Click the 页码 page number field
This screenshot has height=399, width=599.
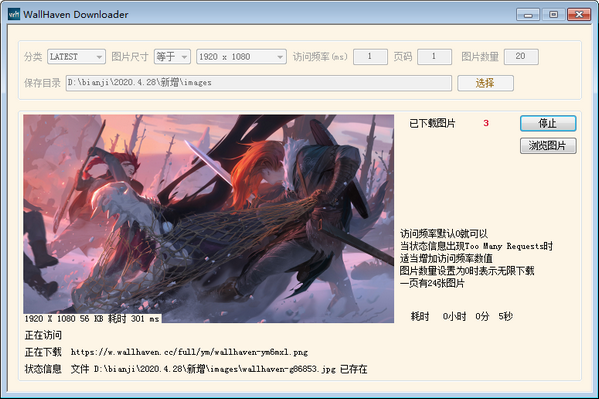(x=435, y=57)
